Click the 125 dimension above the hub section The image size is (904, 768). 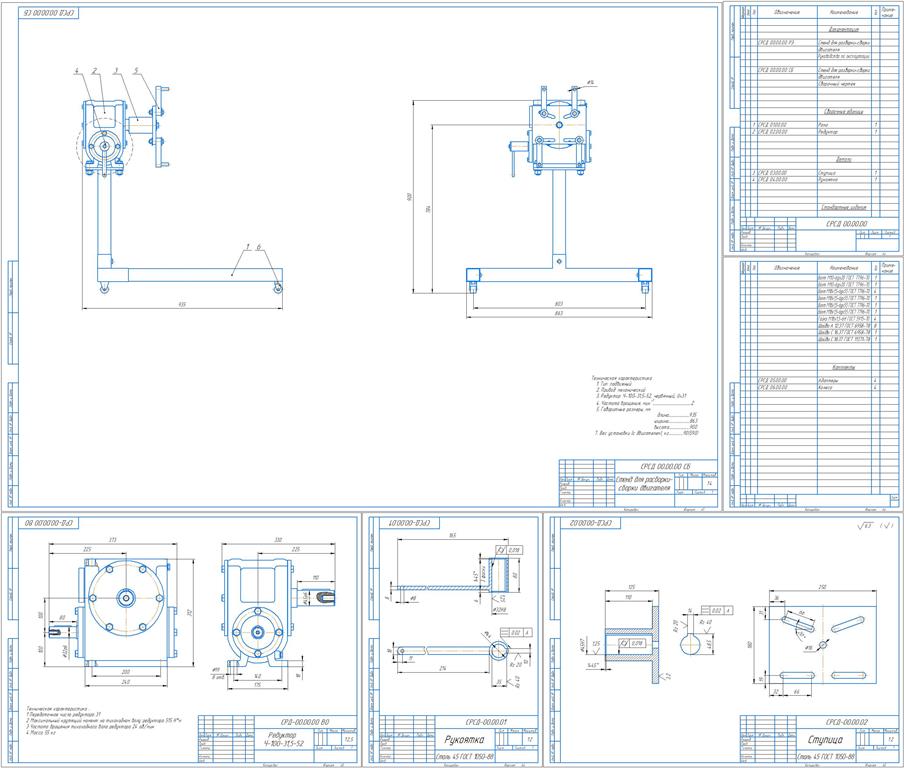(x=631, y=588)
